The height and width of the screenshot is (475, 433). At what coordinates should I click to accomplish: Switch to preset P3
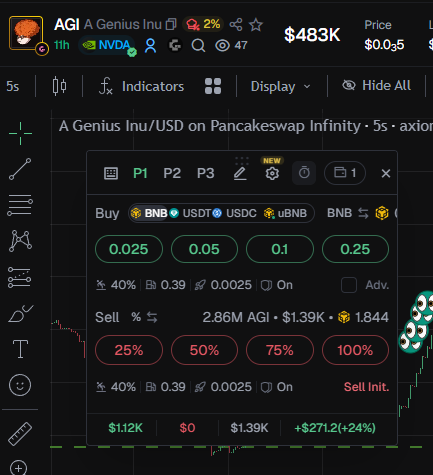point(206,173)
